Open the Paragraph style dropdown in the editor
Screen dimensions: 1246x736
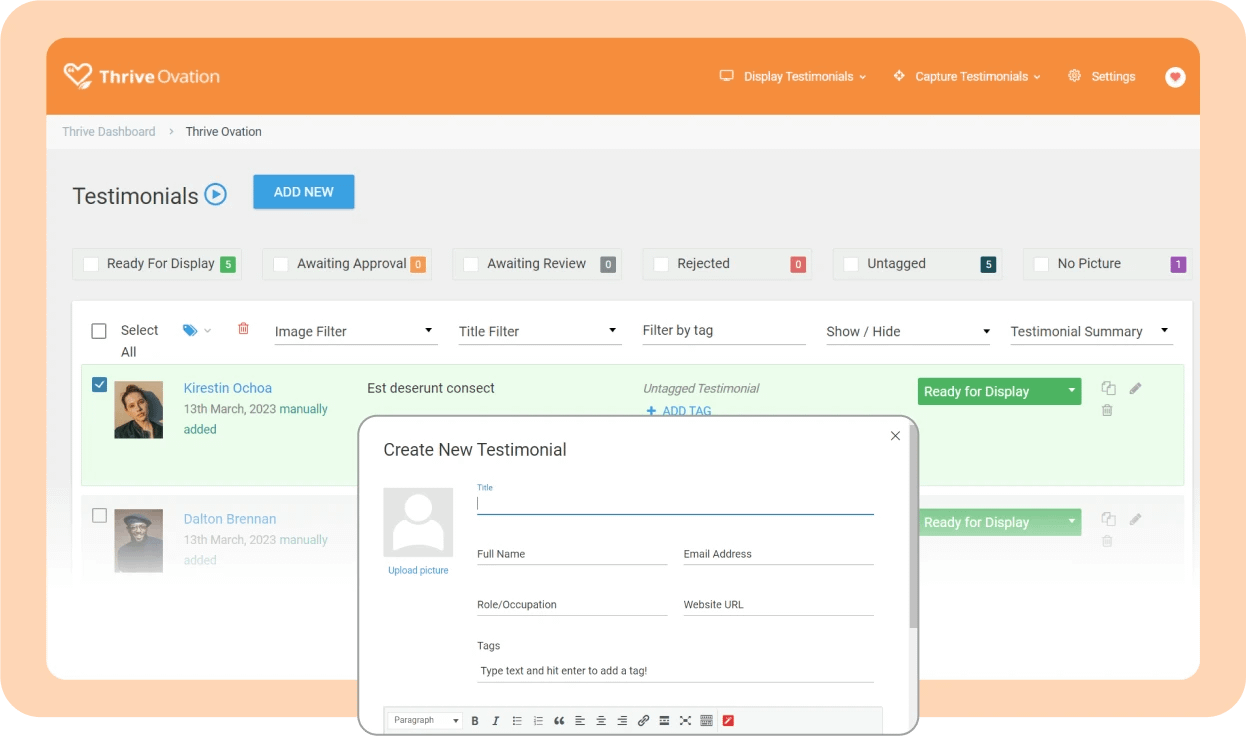(424, 720)
